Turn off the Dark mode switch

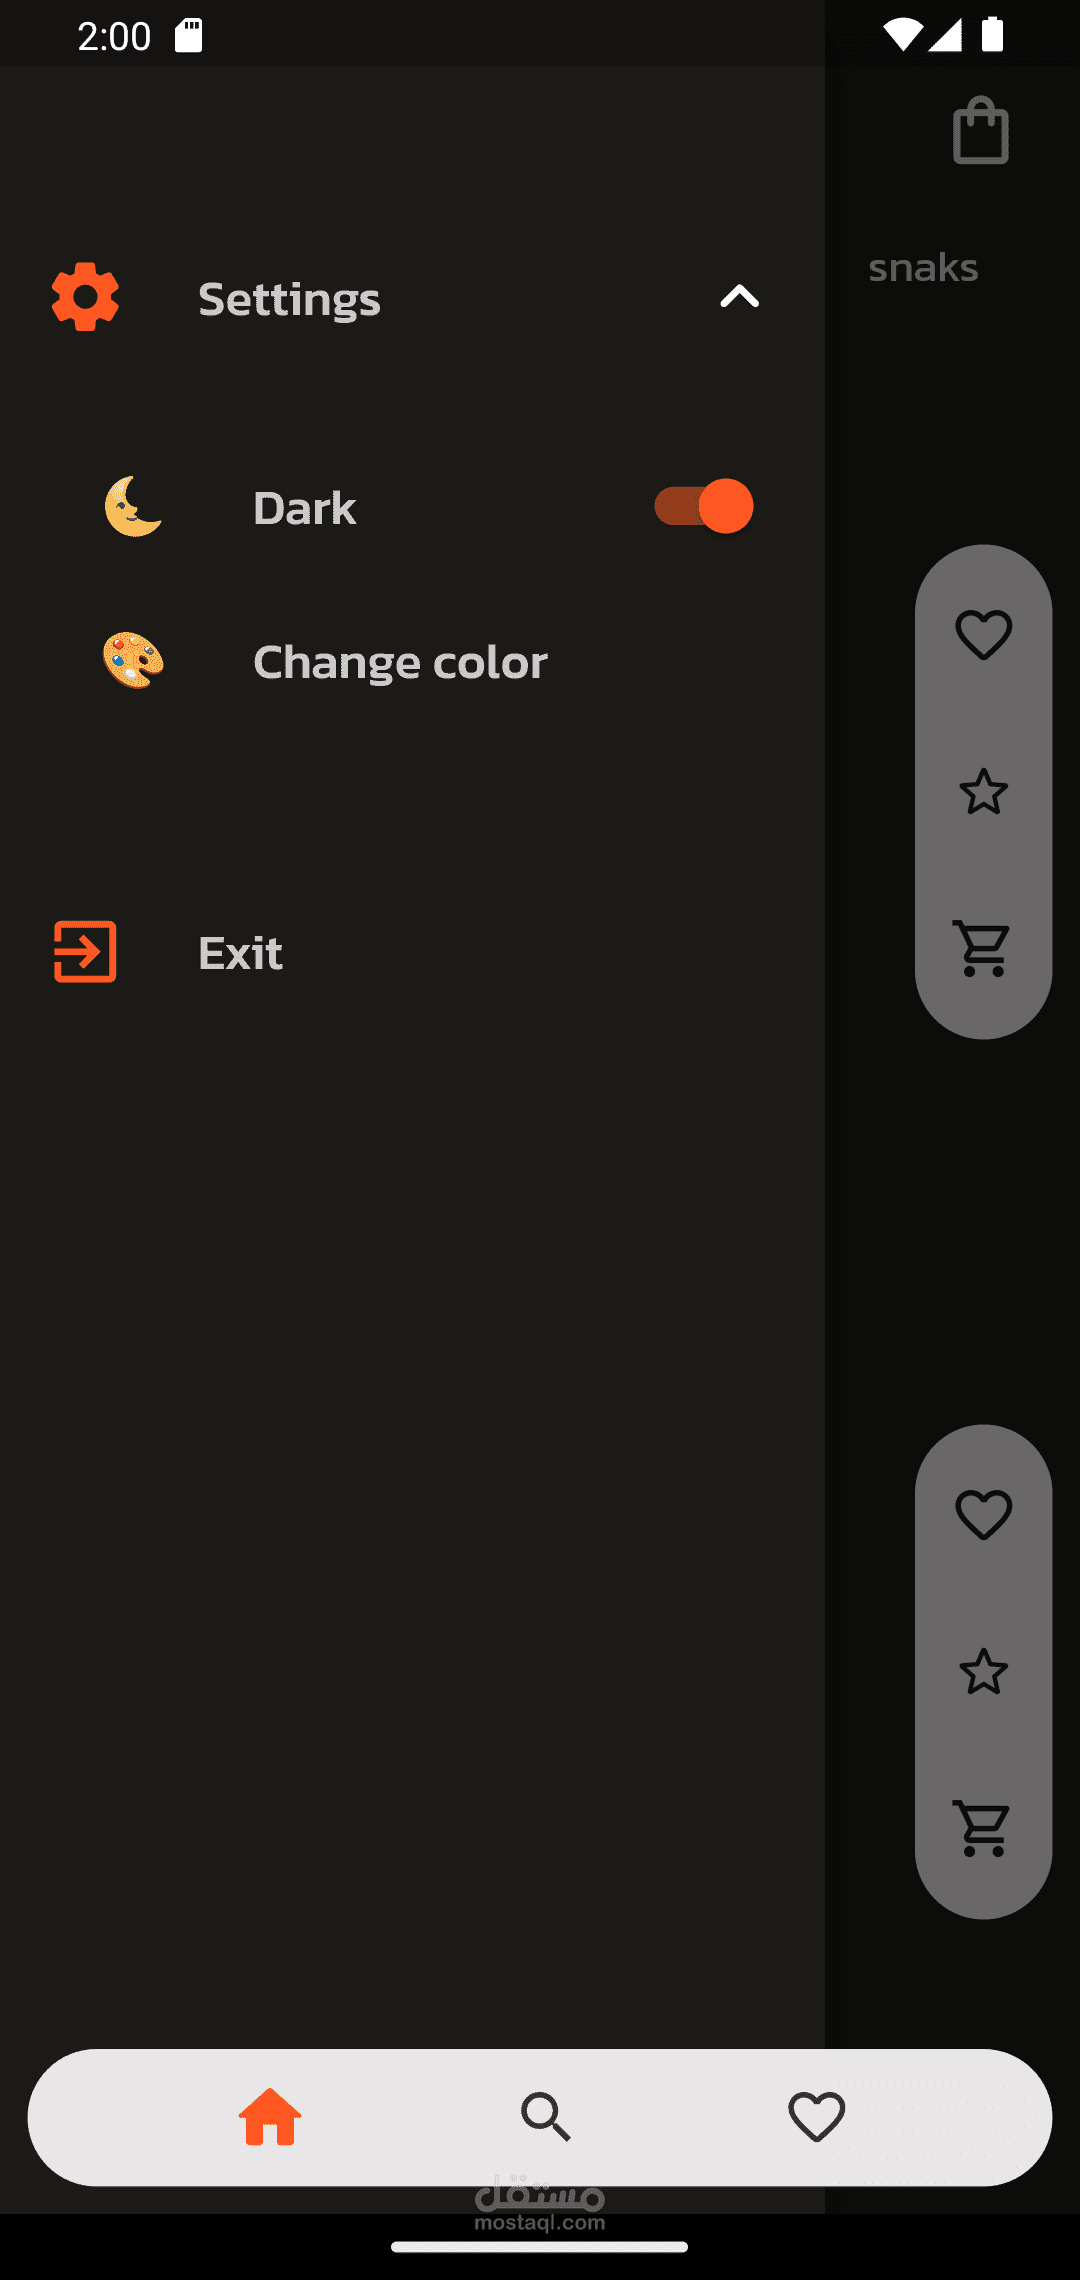[704, 506]
